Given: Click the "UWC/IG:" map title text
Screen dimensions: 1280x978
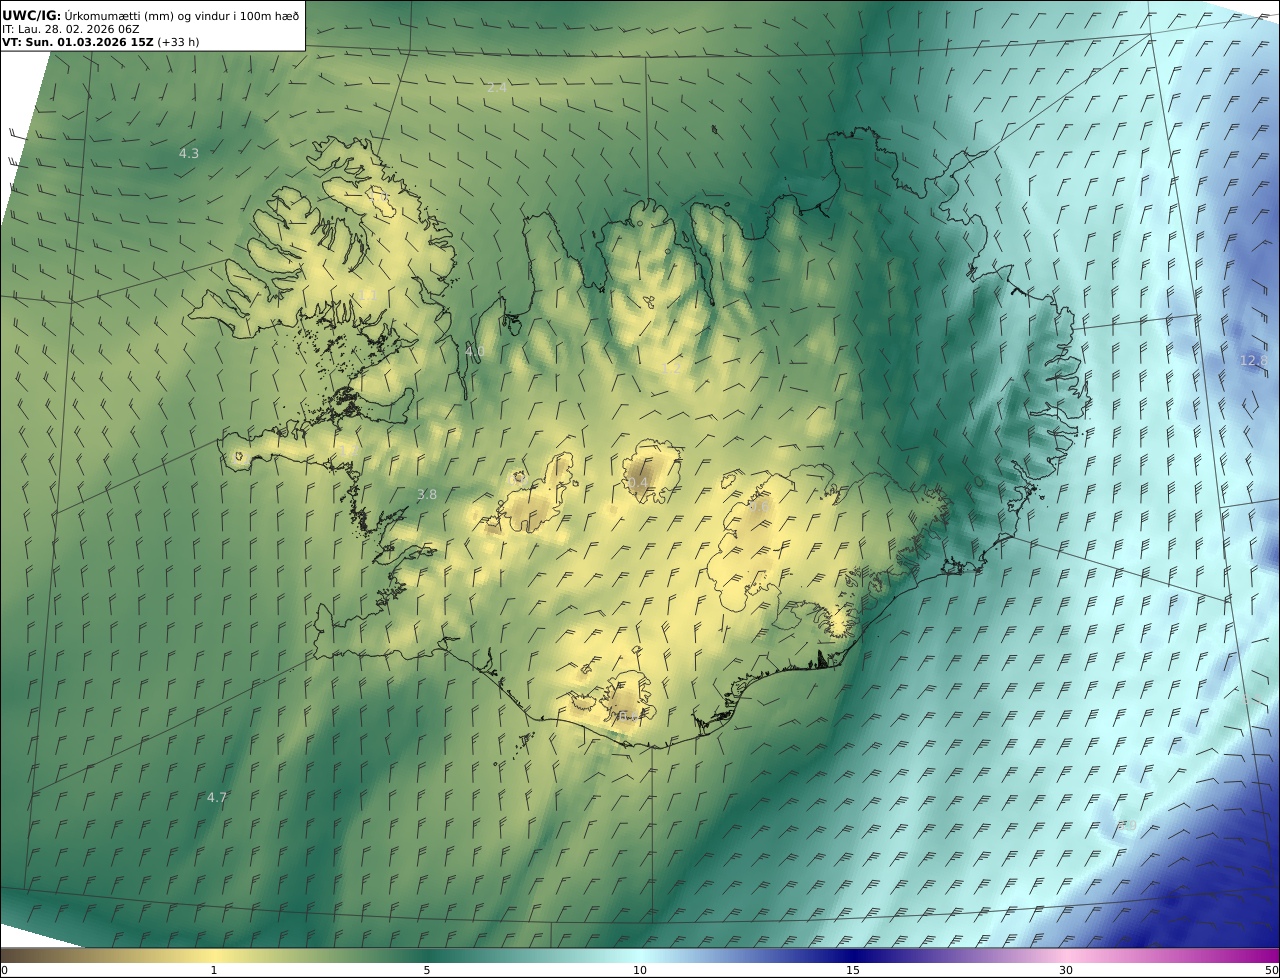Looking at the screenshot, I should [x=31, y=15].
